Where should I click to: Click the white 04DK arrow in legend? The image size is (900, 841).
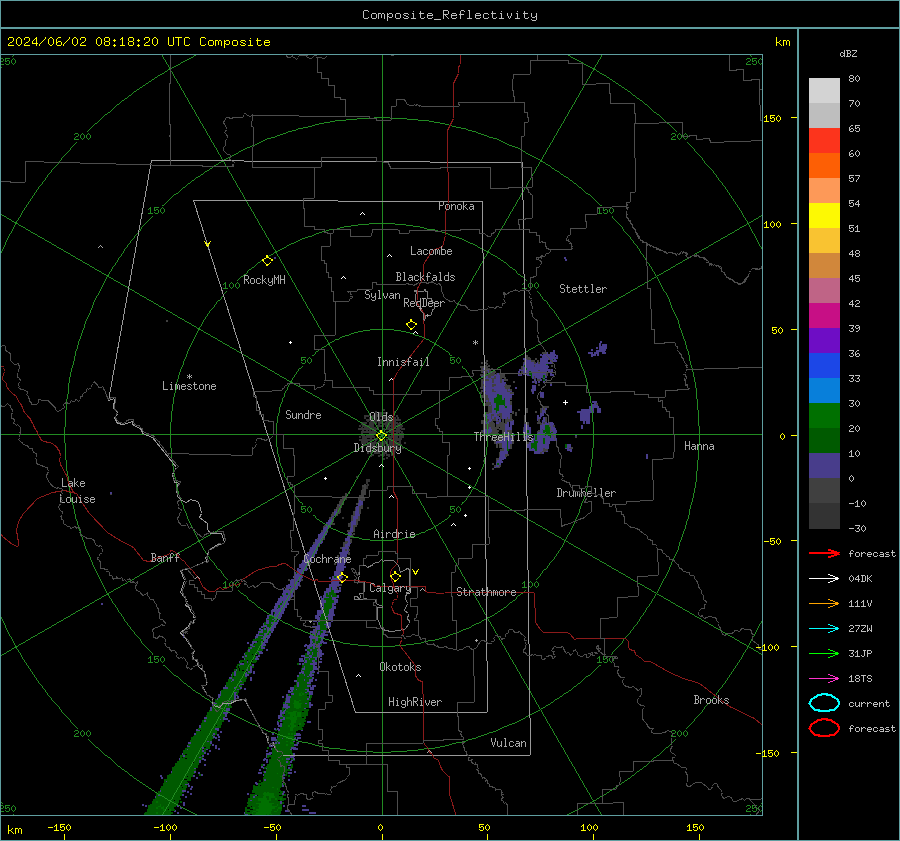824,579
